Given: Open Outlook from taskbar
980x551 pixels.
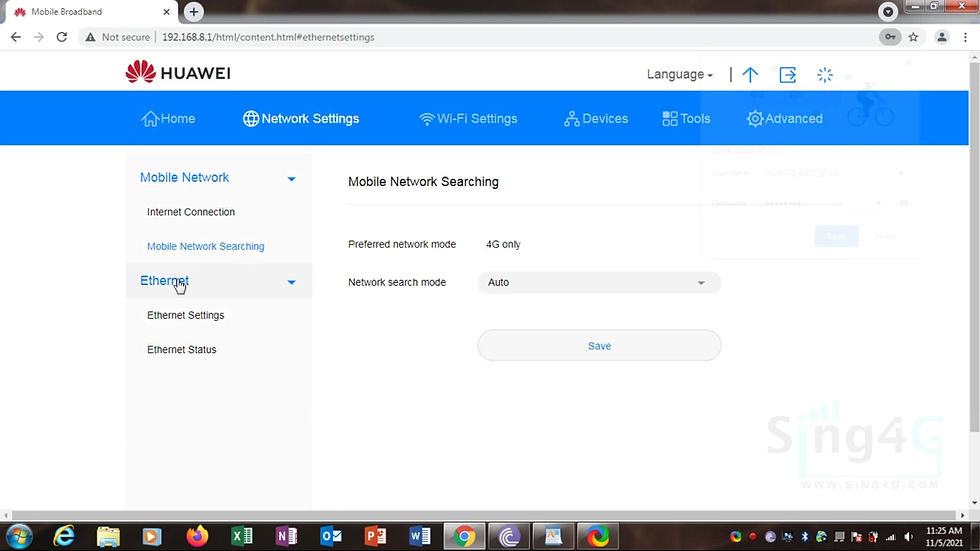Looking at the screenshot, I should point(331,536).
